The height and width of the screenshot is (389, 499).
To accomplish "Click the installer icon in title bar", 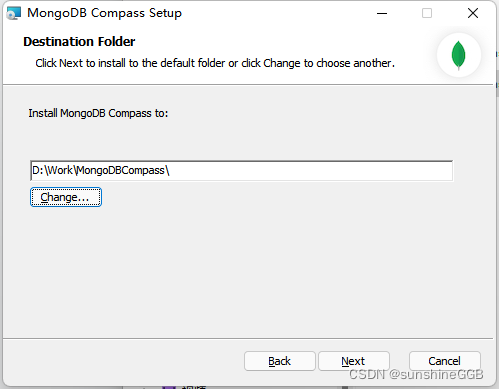I will (14, 13).
